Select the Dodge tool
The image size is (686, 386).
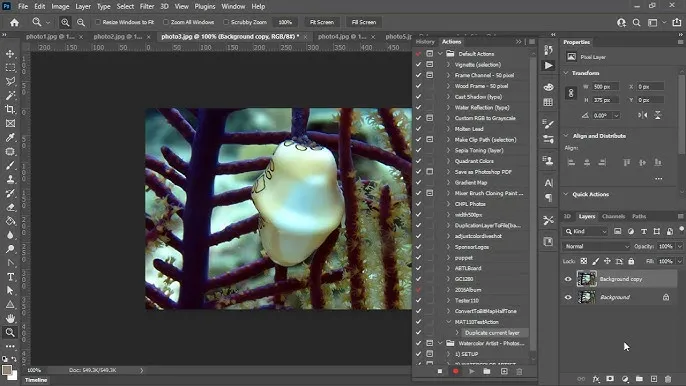[x=10, y=249]
